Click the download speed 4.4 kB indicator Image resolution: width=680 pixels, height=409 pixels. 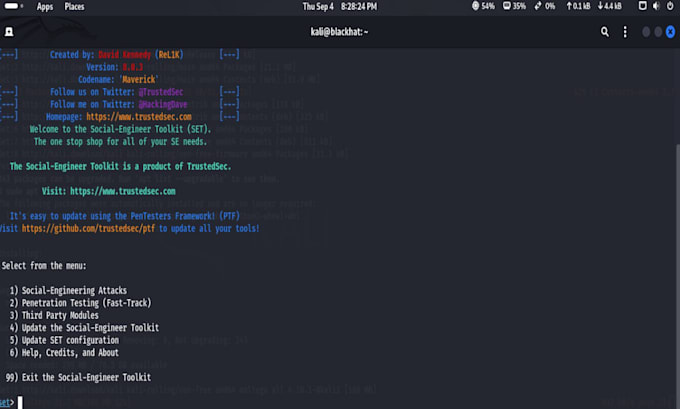click(x=609, y=6)
